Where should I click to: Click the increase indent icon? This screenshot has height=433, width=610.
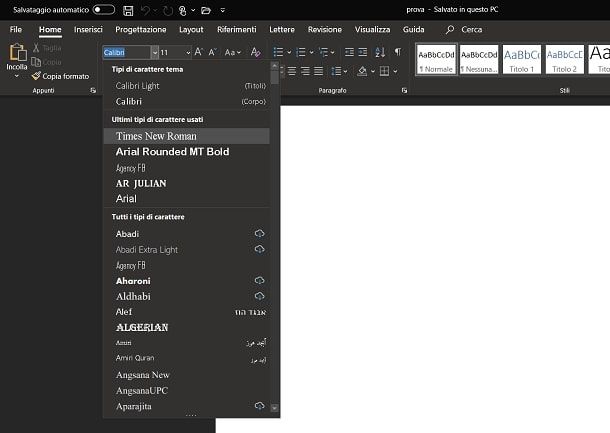363,52
